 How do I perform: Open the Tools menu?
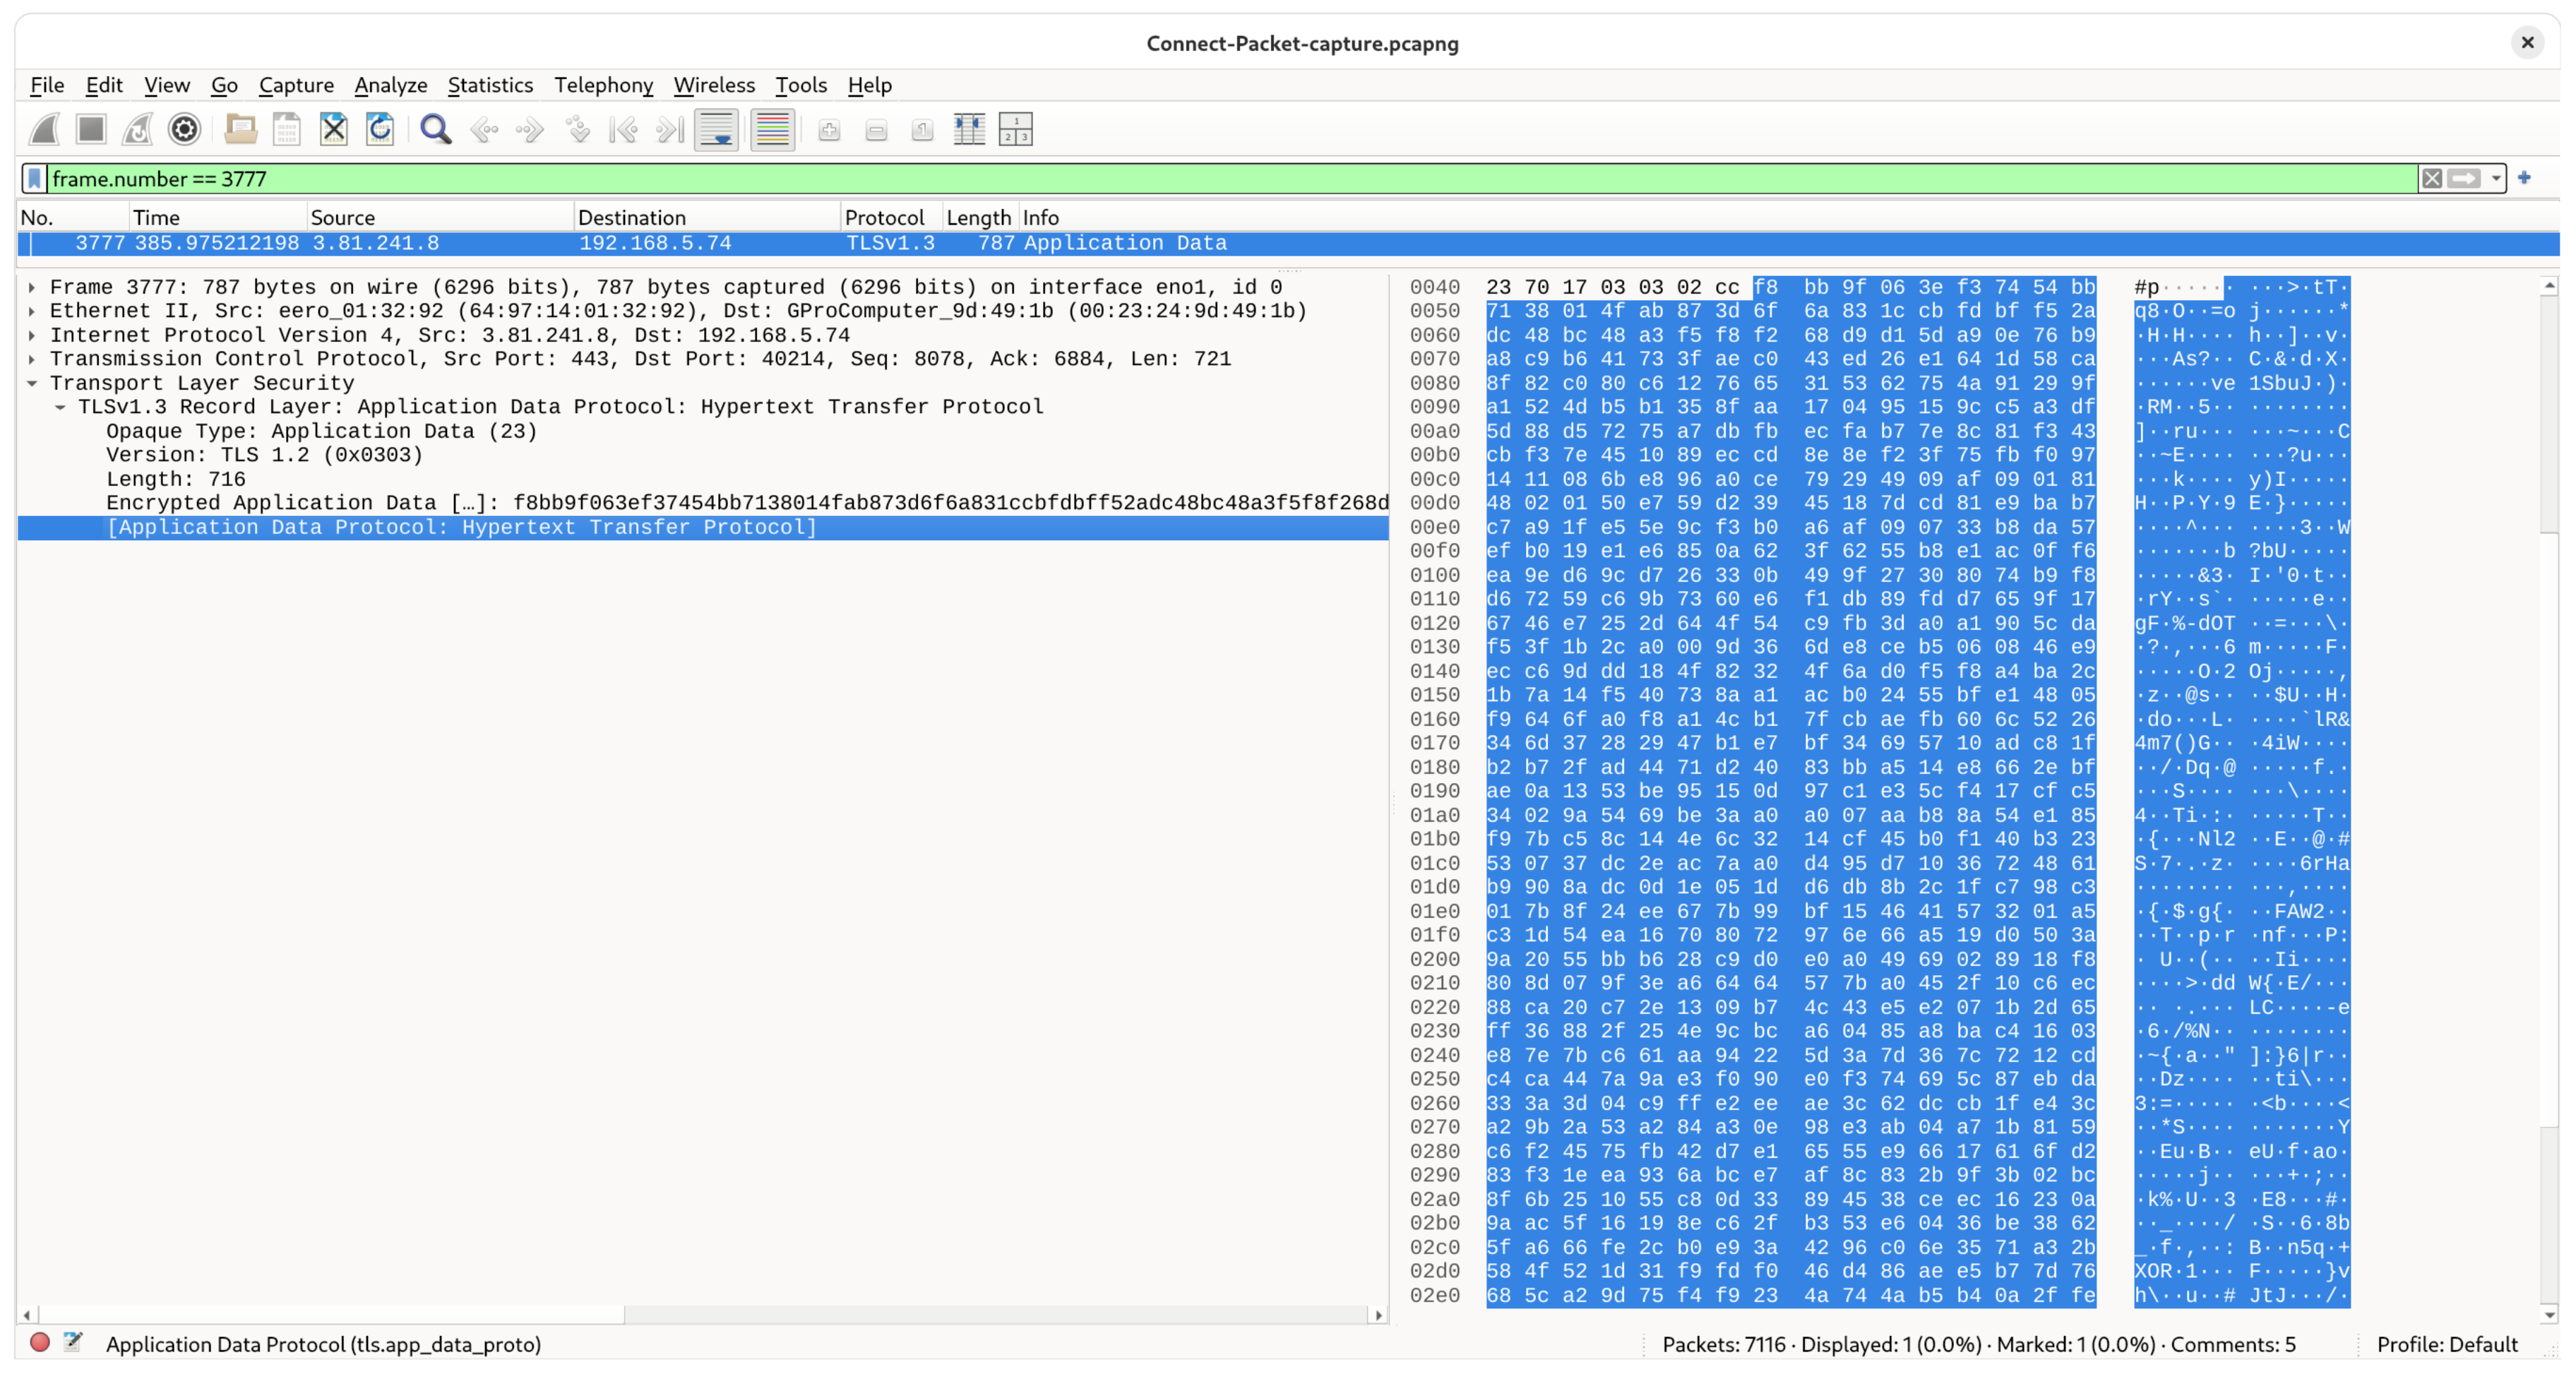coord(801,85)
